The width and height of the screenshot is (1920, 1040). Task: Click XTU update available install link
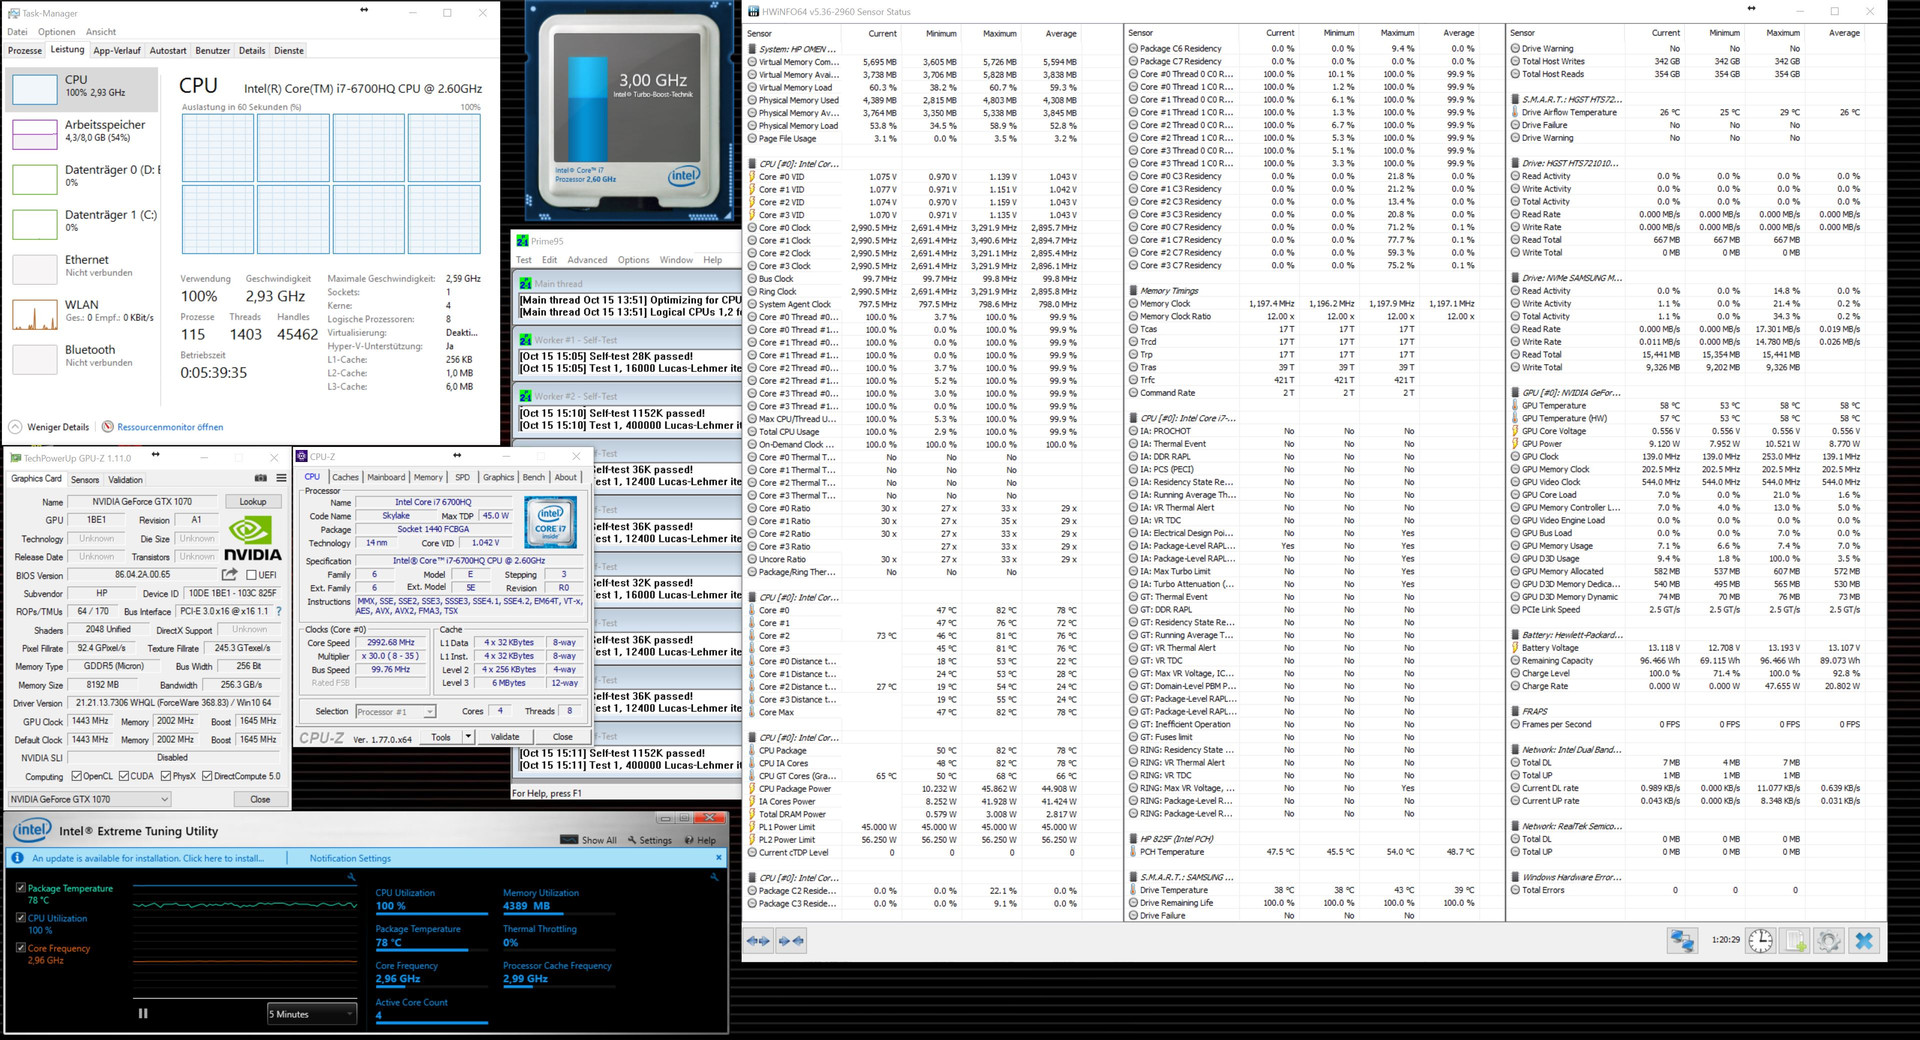(x=148, y=858)
